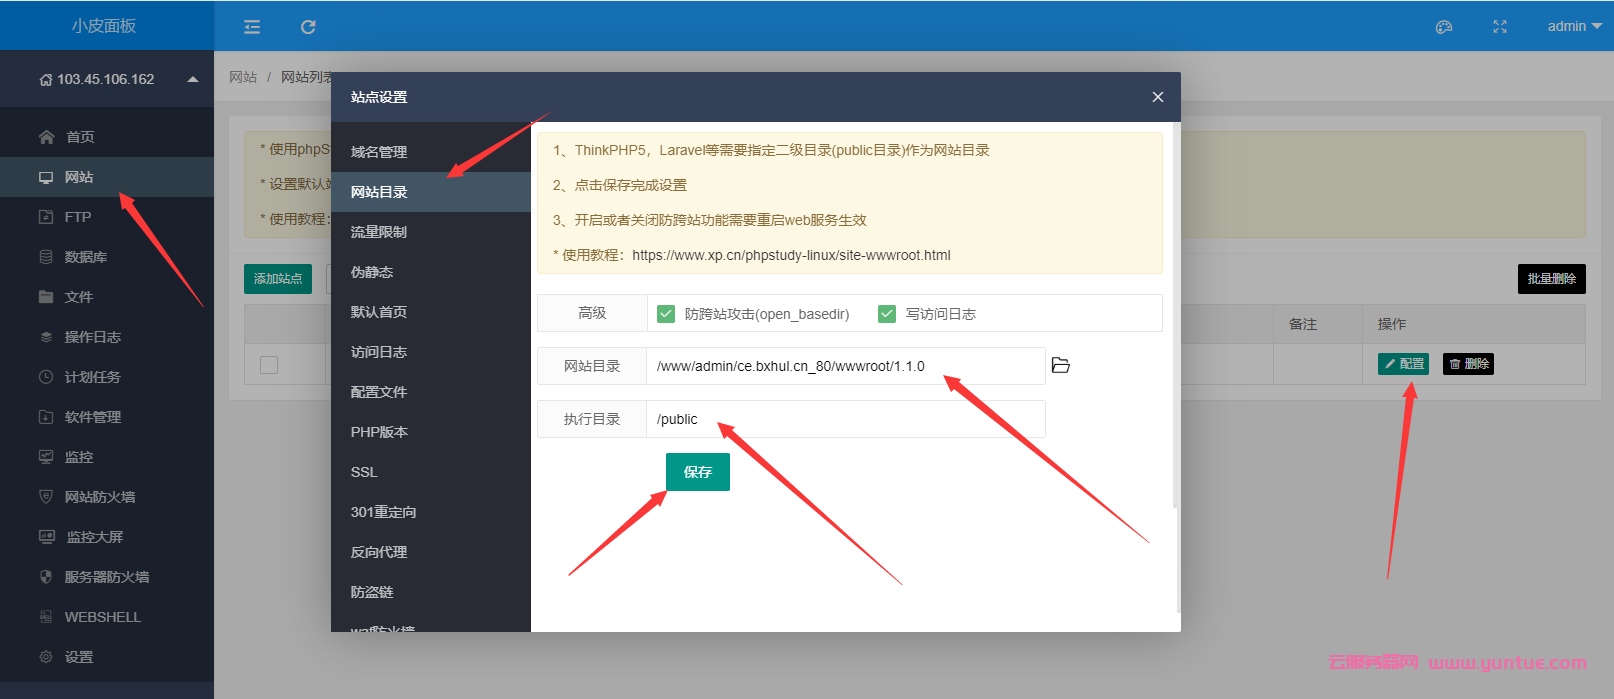Open 网站防火墙 in sidebar
The image size is (1614, 699).
[99, 497]
